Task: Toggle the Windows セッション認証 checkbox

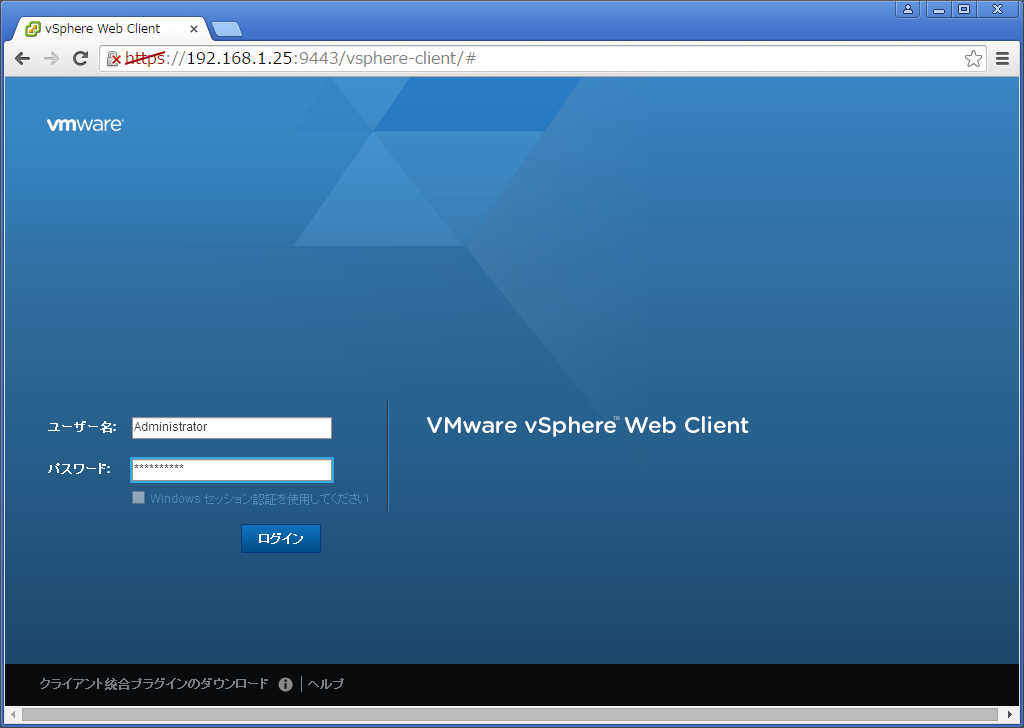Action: click(x=138, y=498)
